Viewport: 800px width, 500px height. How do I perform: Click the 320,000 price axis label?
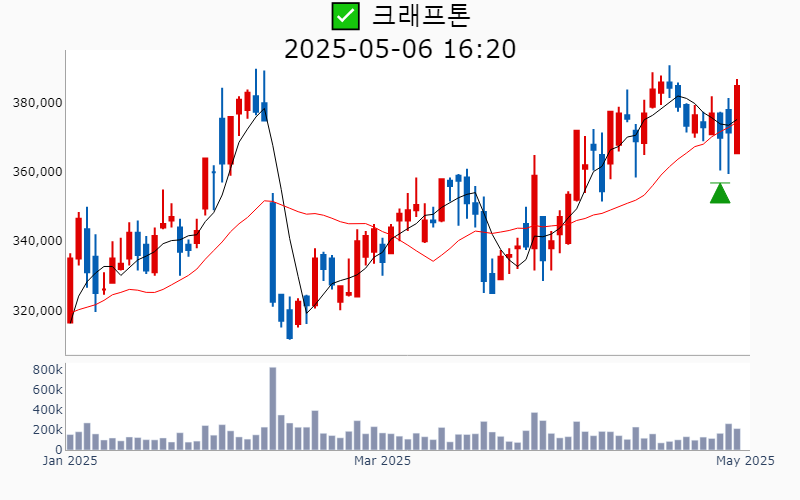click(x=37, y=310)
